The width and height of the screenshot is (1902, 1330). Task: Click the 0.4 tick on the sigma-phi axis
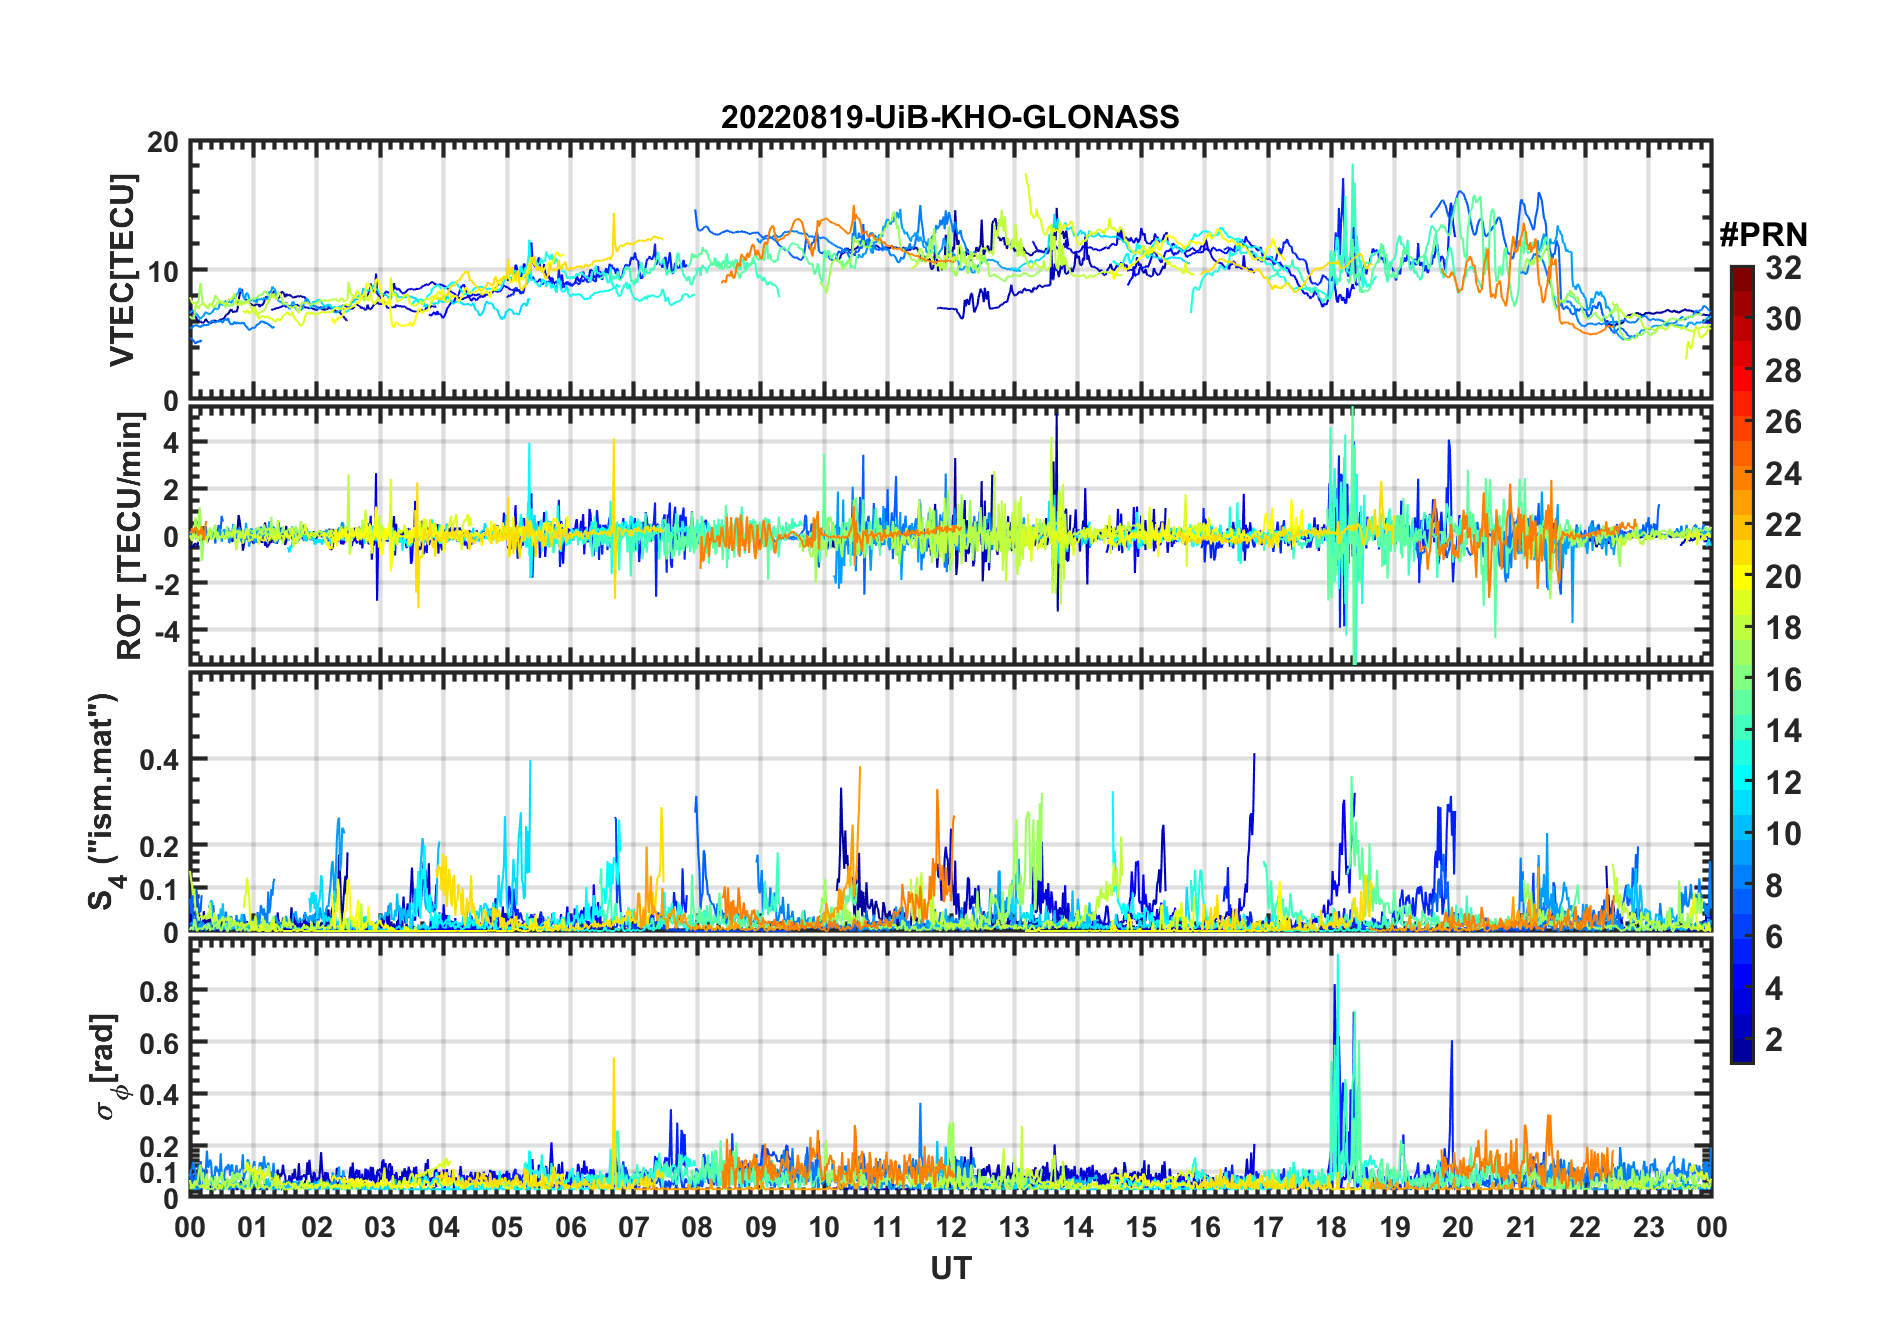pyautogui.click(x=160, y=1094)
